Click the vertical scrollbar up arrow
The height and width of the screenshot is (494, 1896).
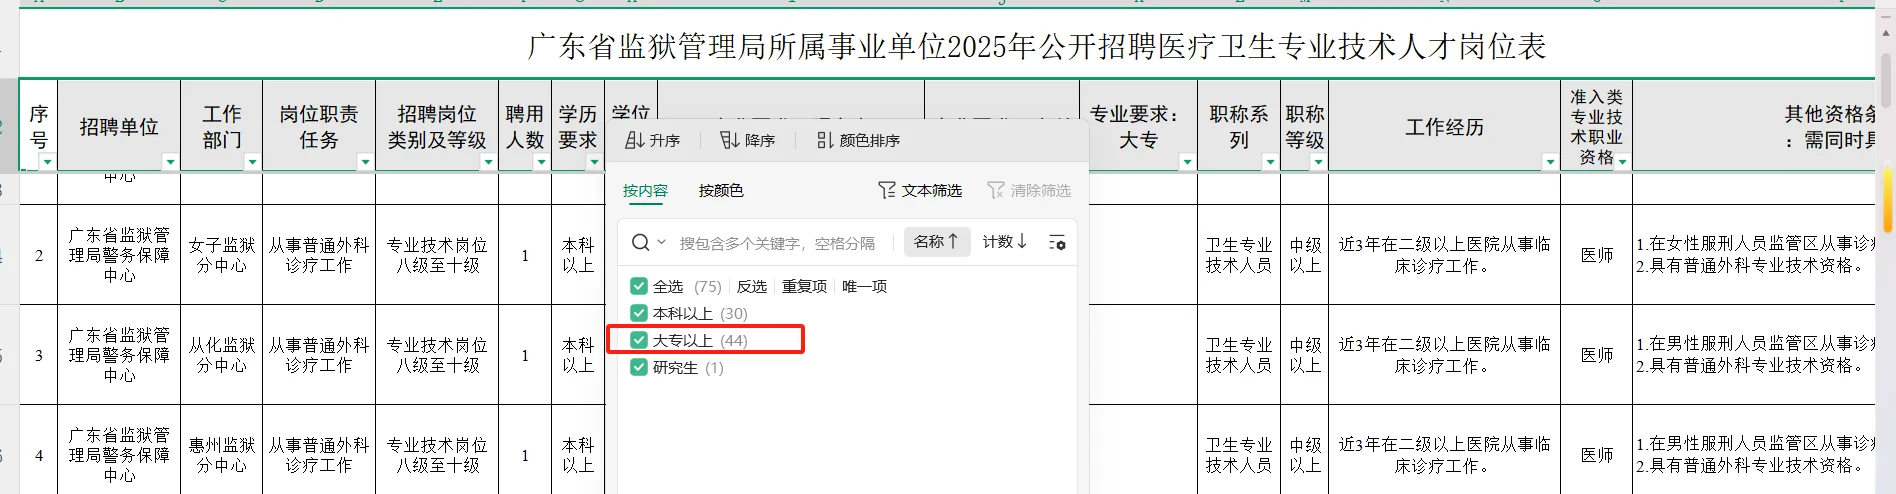[1888, 33]
